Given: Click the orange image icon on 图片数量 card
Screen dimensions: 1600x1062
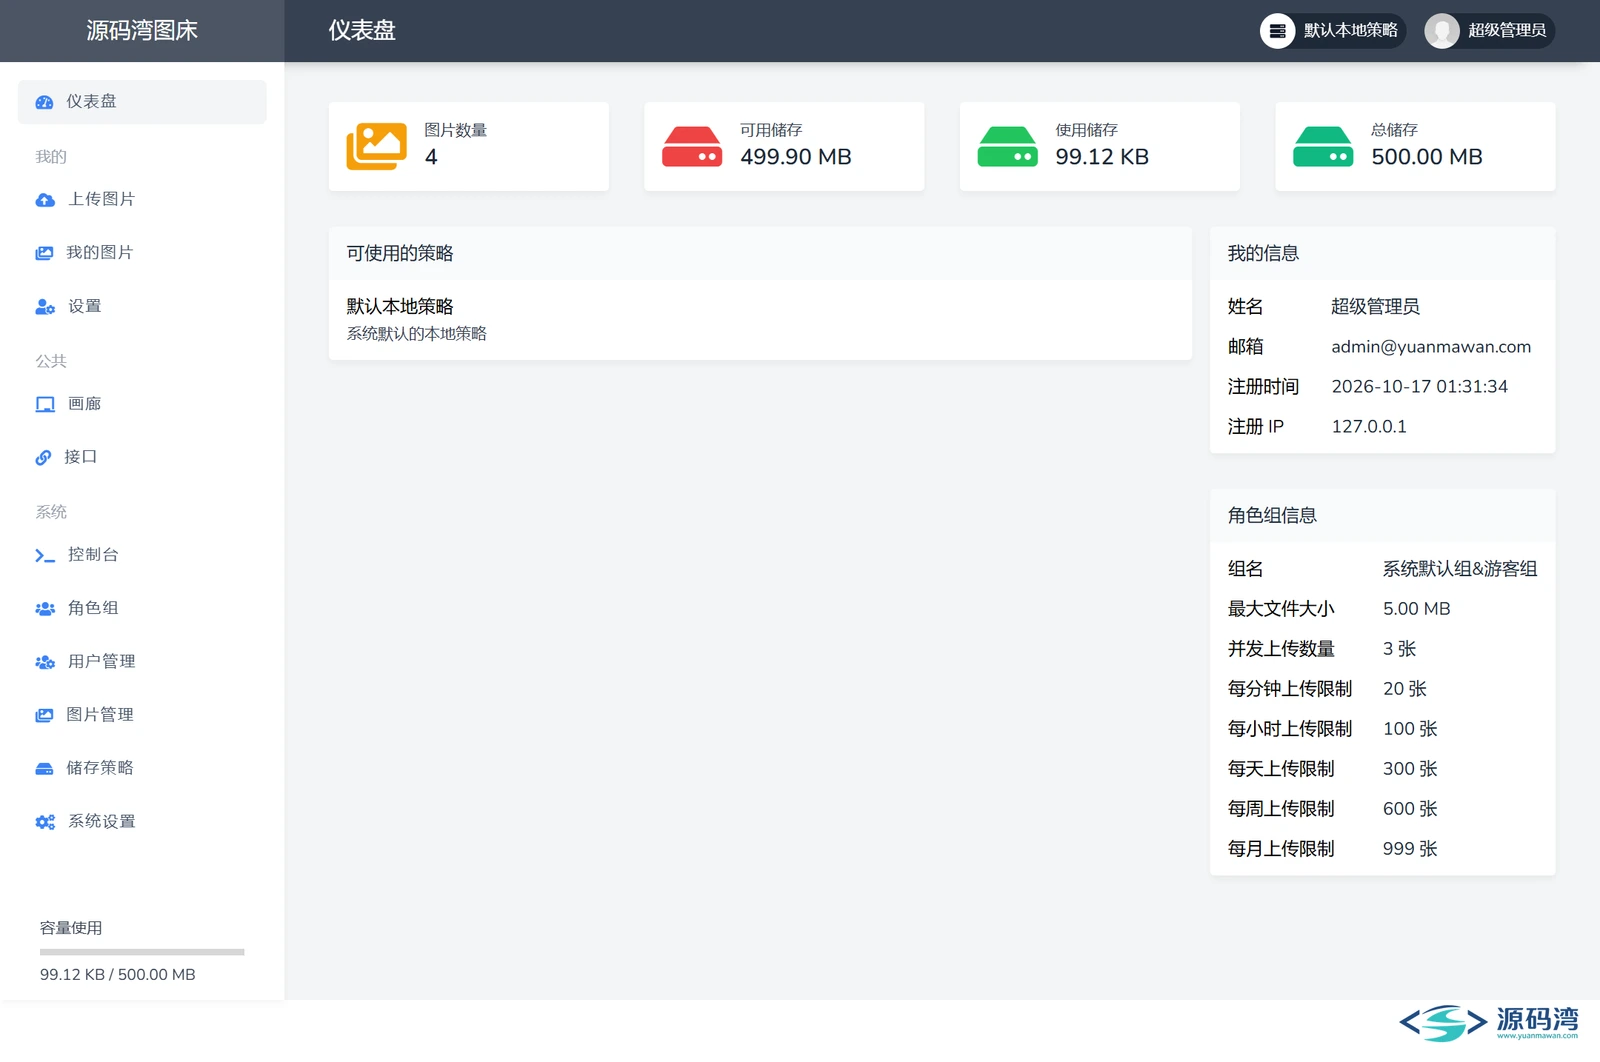Looking at the screenshot, I should (377, 146).
